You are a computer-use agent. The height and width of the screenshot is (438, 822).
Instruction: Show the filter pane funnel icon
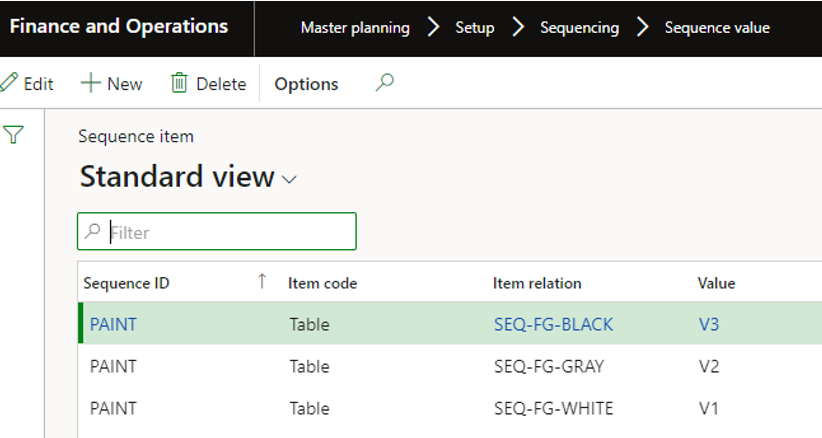(x=13, y=134)
